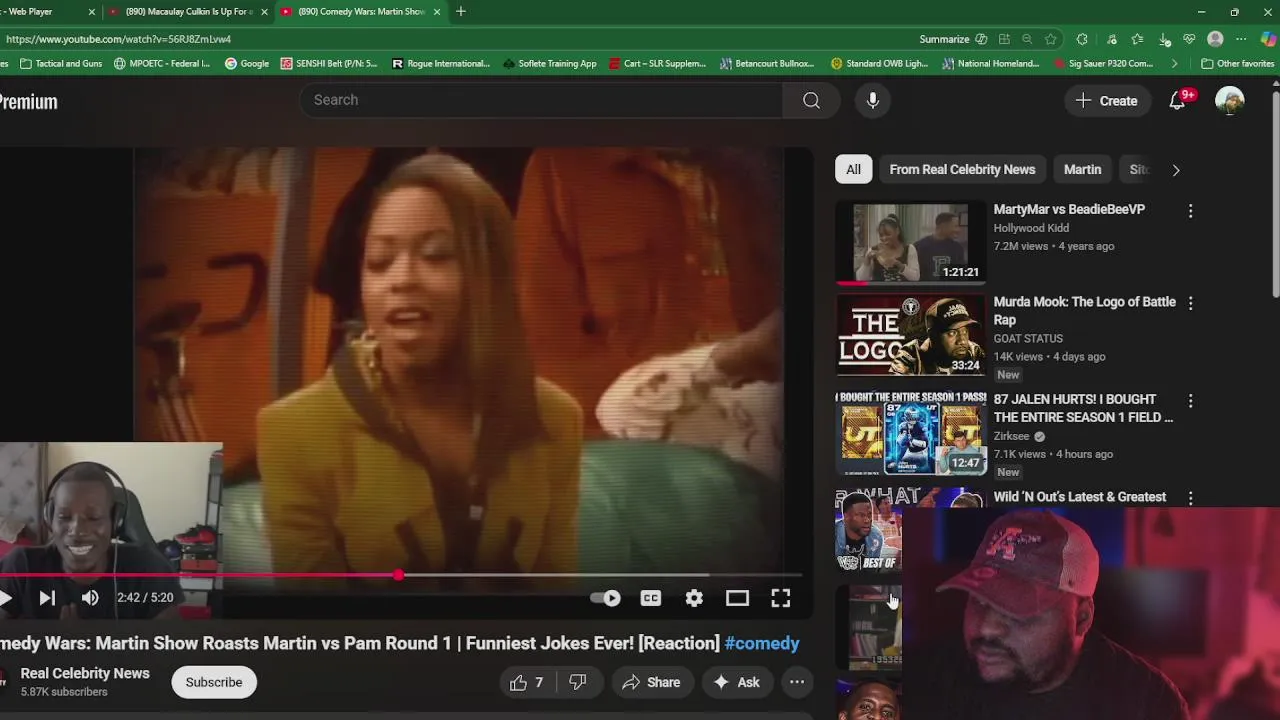The width and height of the screenshot is (1280, 720).
Task: Show more filter chips arrow
Action: pos(1176,170)
